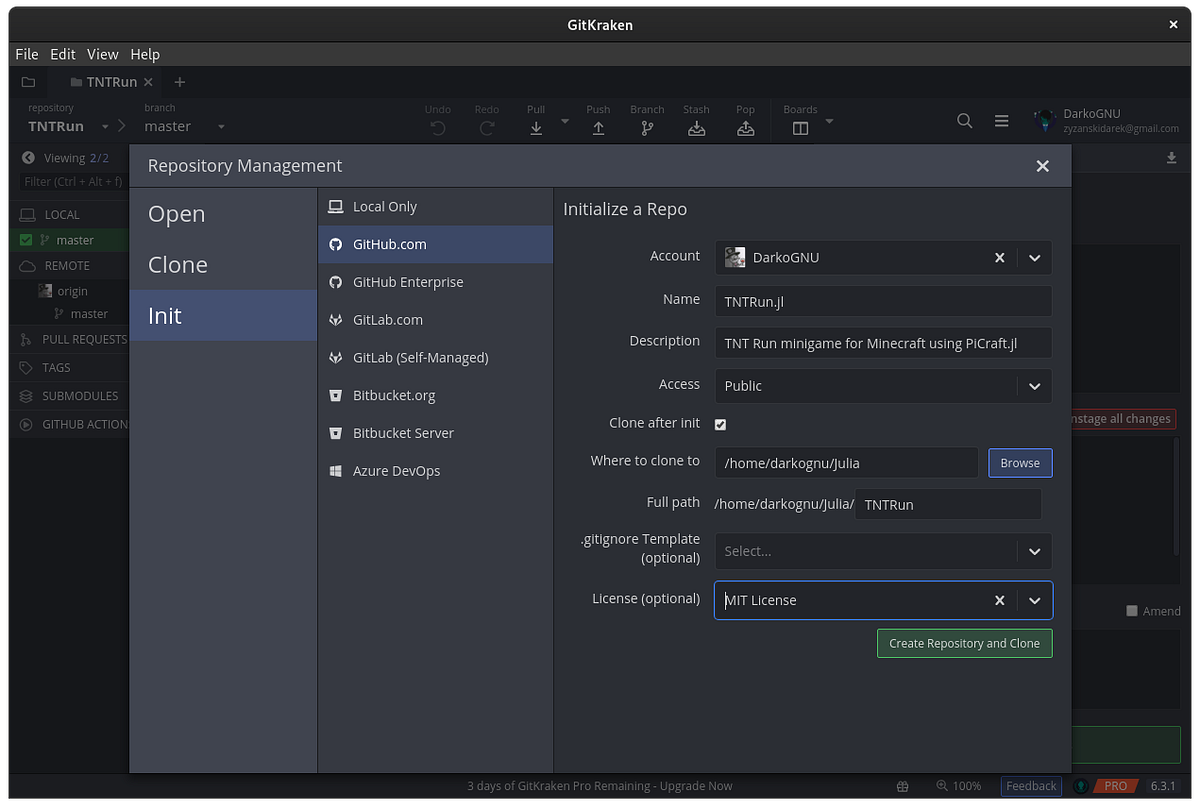Open the search magnifier icon
Image resolution: width=1200 pixels, height=807 pixels.
pyautogui.click(x=964, y=120)
